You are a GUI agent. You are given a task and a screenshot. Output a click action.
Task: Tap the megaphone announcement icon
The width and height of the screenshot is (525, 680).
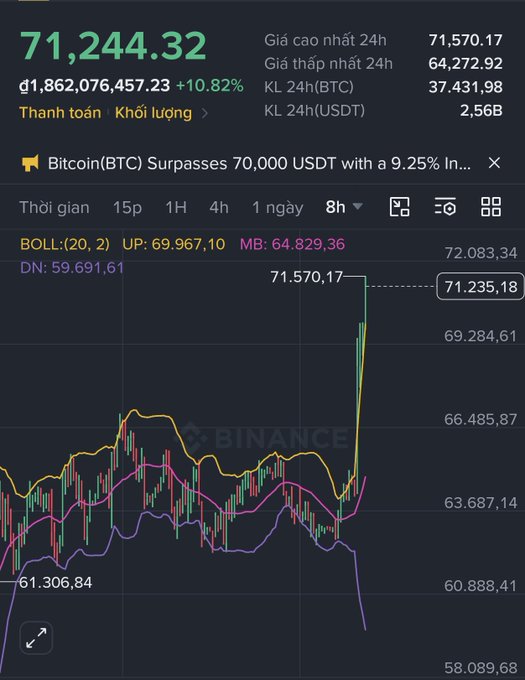pos(30,163)
